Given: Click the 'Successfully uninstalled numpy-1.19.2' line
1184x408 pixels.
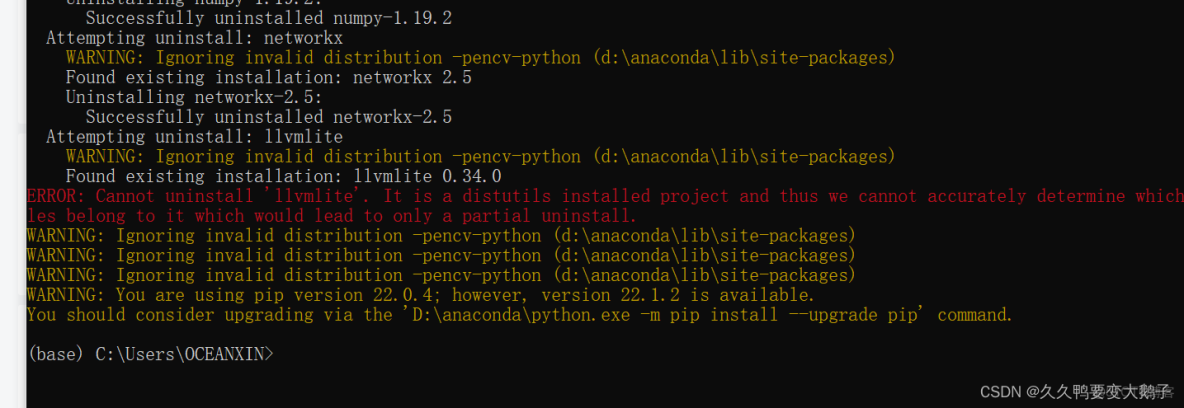Looking at the screenshot, I should 268,18.
